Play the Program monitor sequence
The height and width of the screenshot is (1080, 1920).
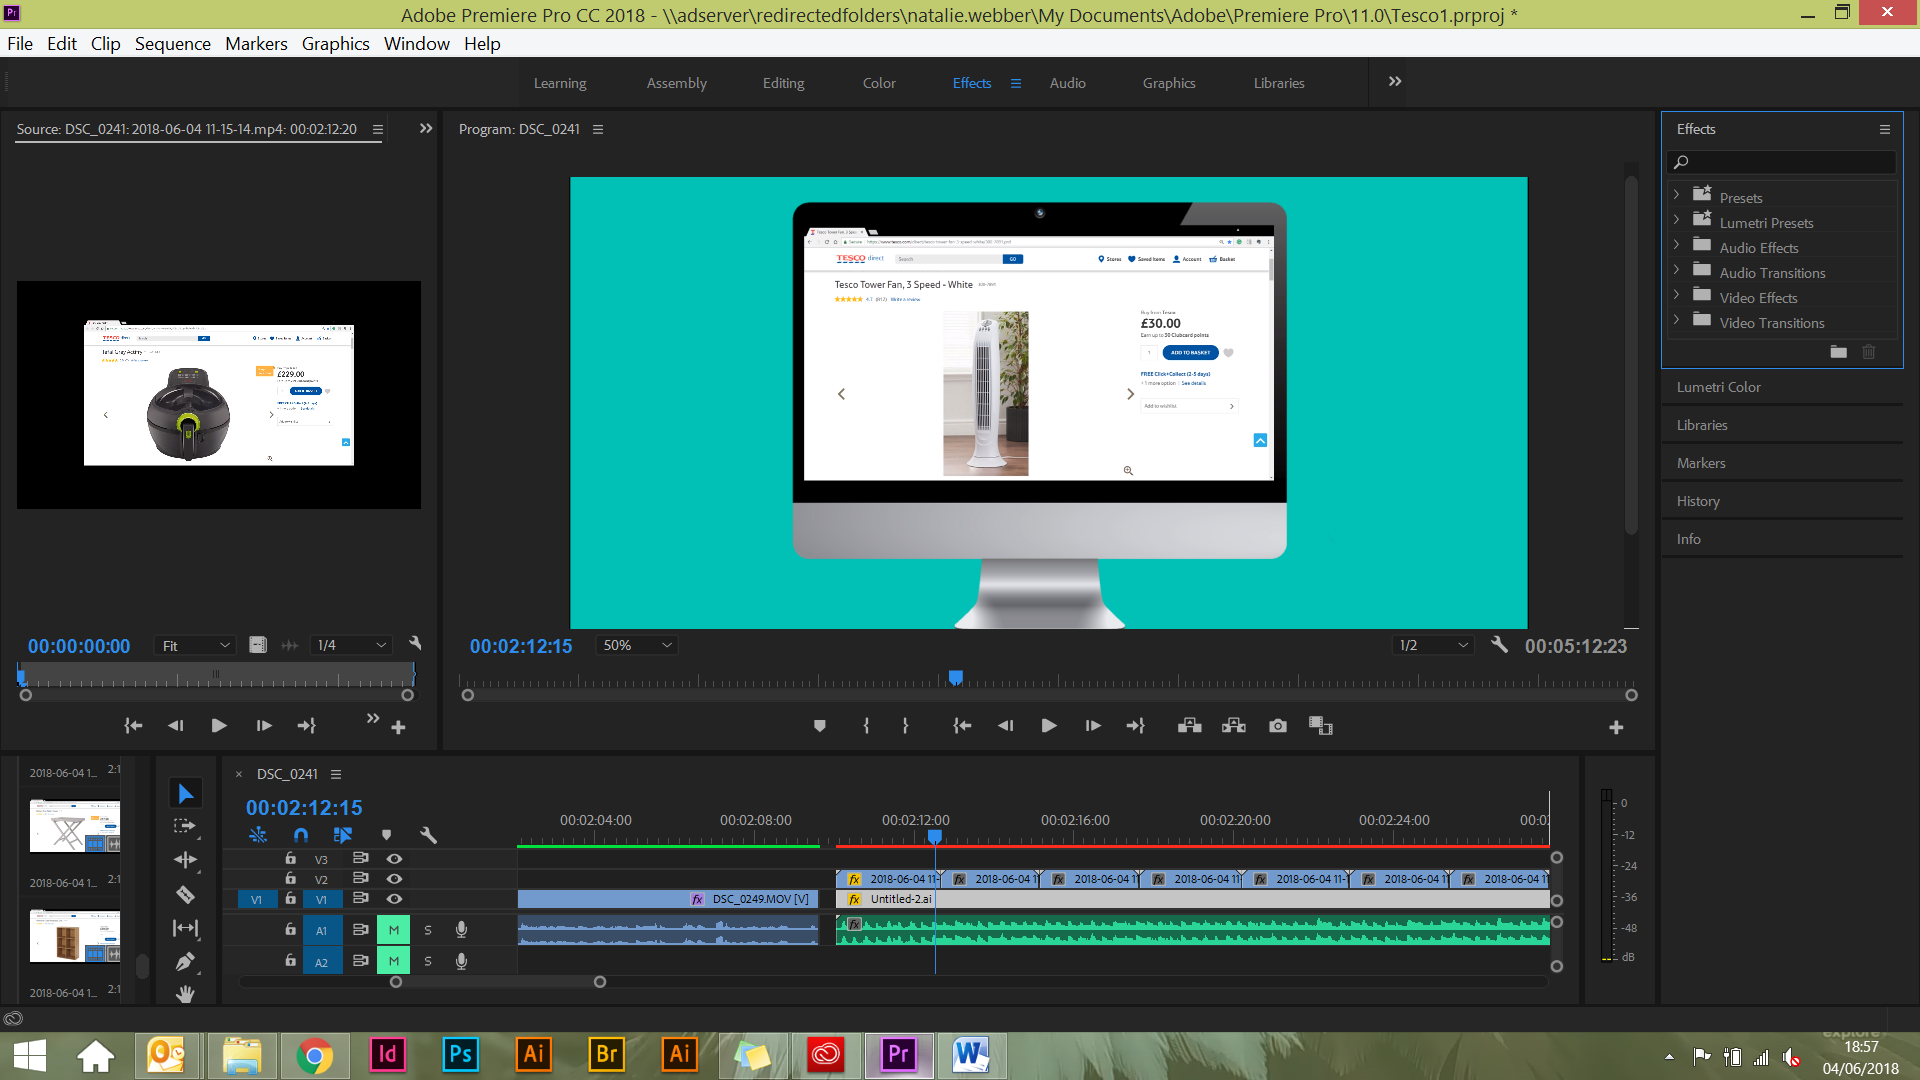coord(1049,726)
